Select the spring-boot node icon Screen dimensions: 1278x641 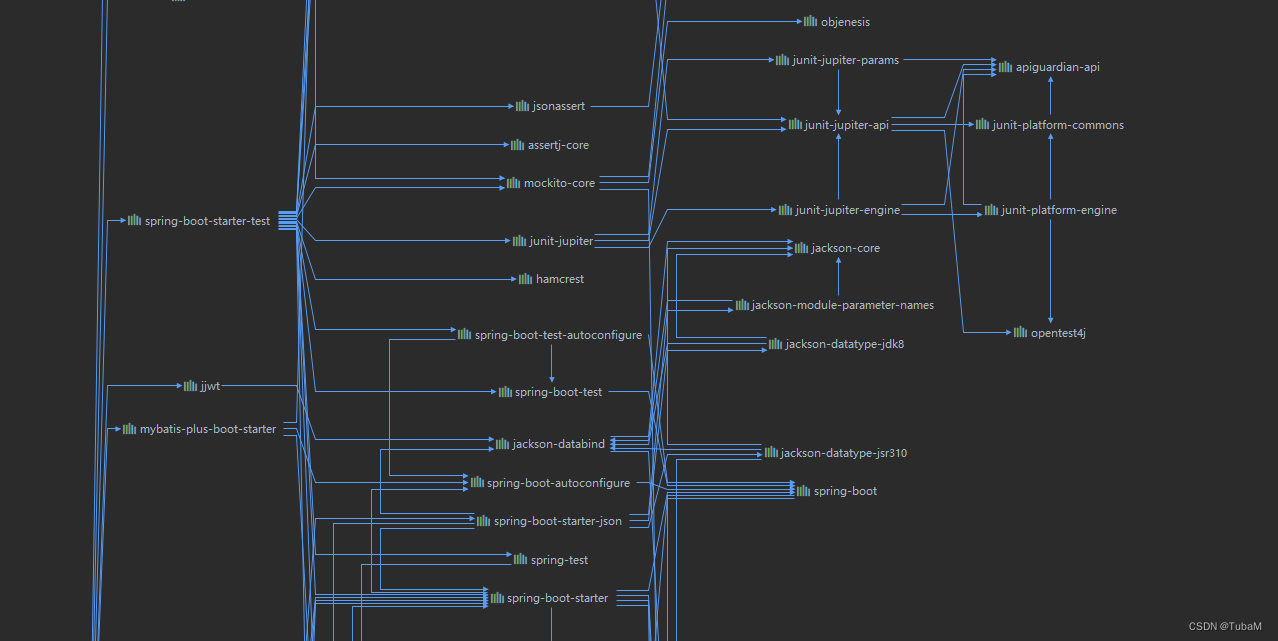click(802, 490)
